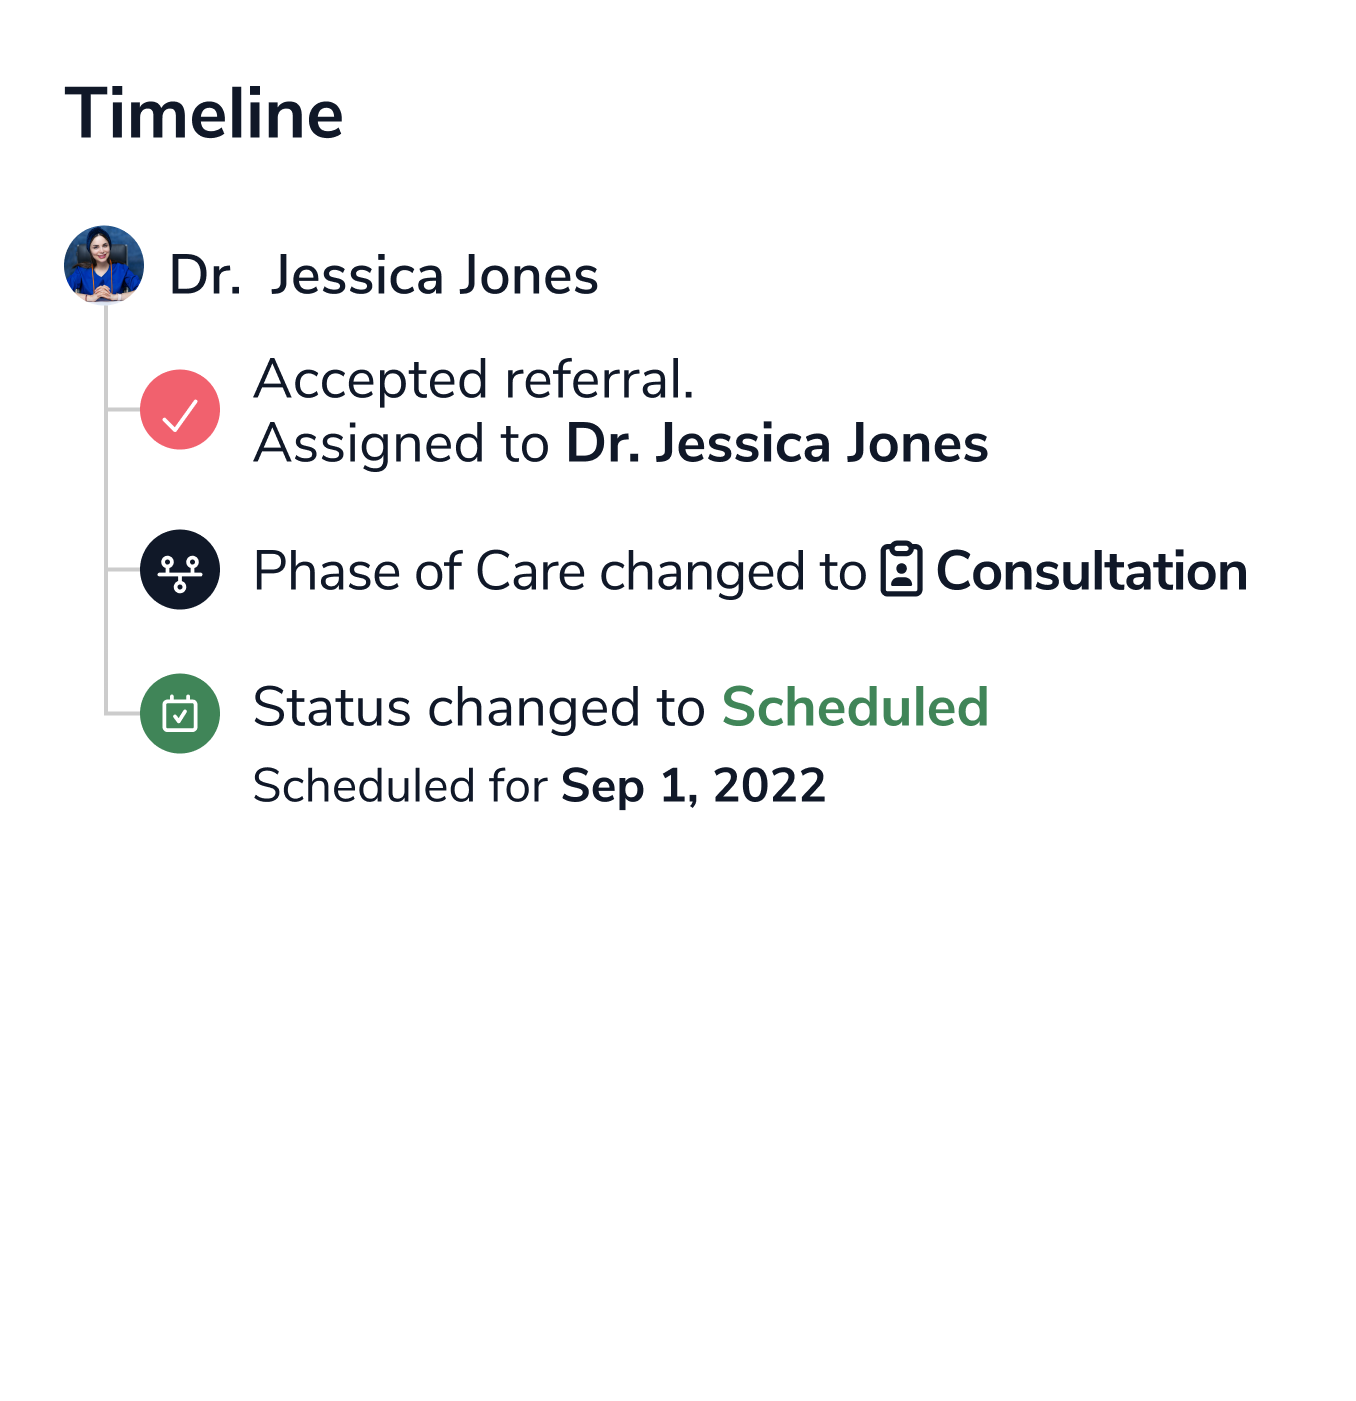Viewport: 1356px width, 1401px height.
Task: Click the Scheduled status link
Action: (x=855, y=706)
